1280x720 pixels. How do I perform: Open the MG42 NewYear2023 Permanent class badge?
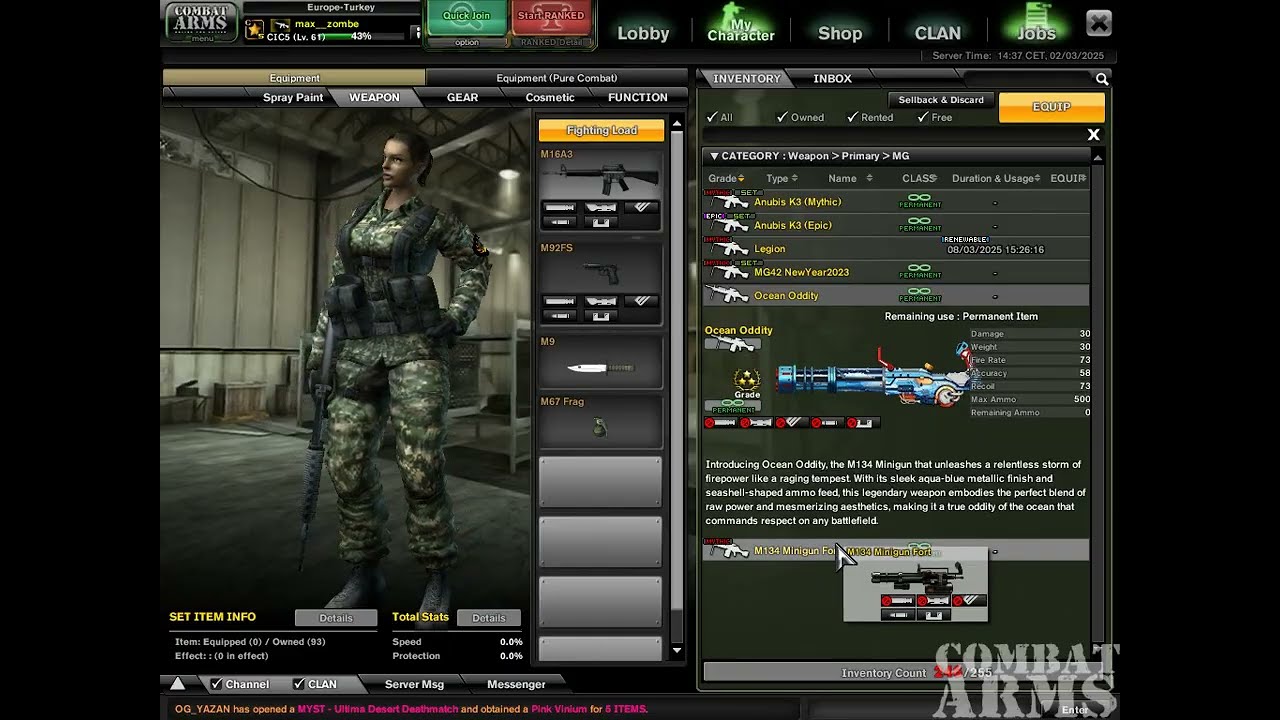(920, 271)
